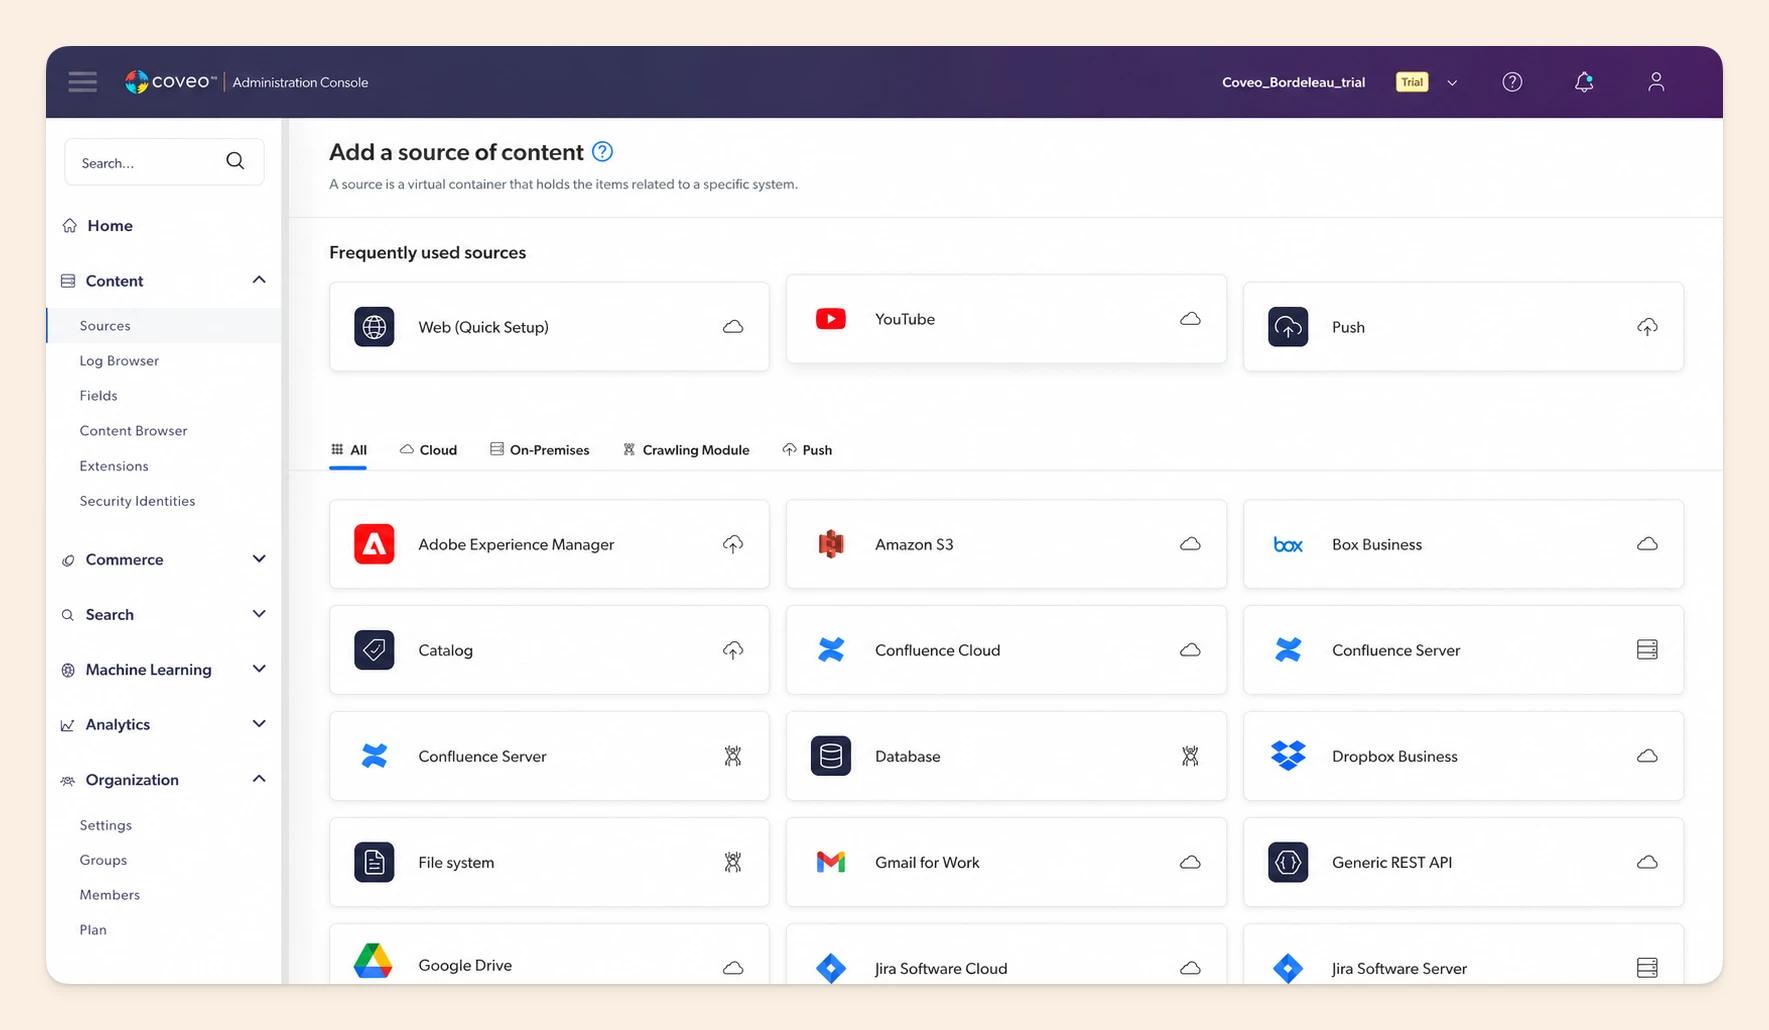Select the Jira Software Cloud source card
The width and height of the screenshot is (1769, 1030).
tap(1006, 954)
